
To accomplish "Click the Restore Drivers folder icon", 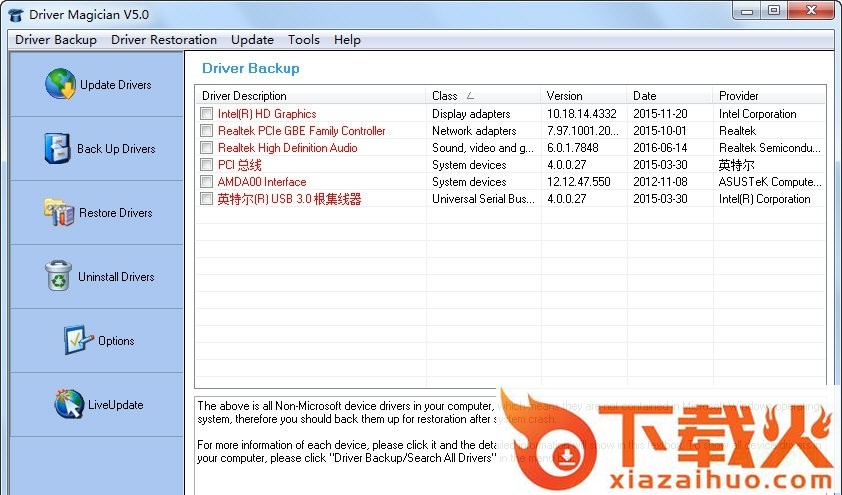I will coord(59,213).
